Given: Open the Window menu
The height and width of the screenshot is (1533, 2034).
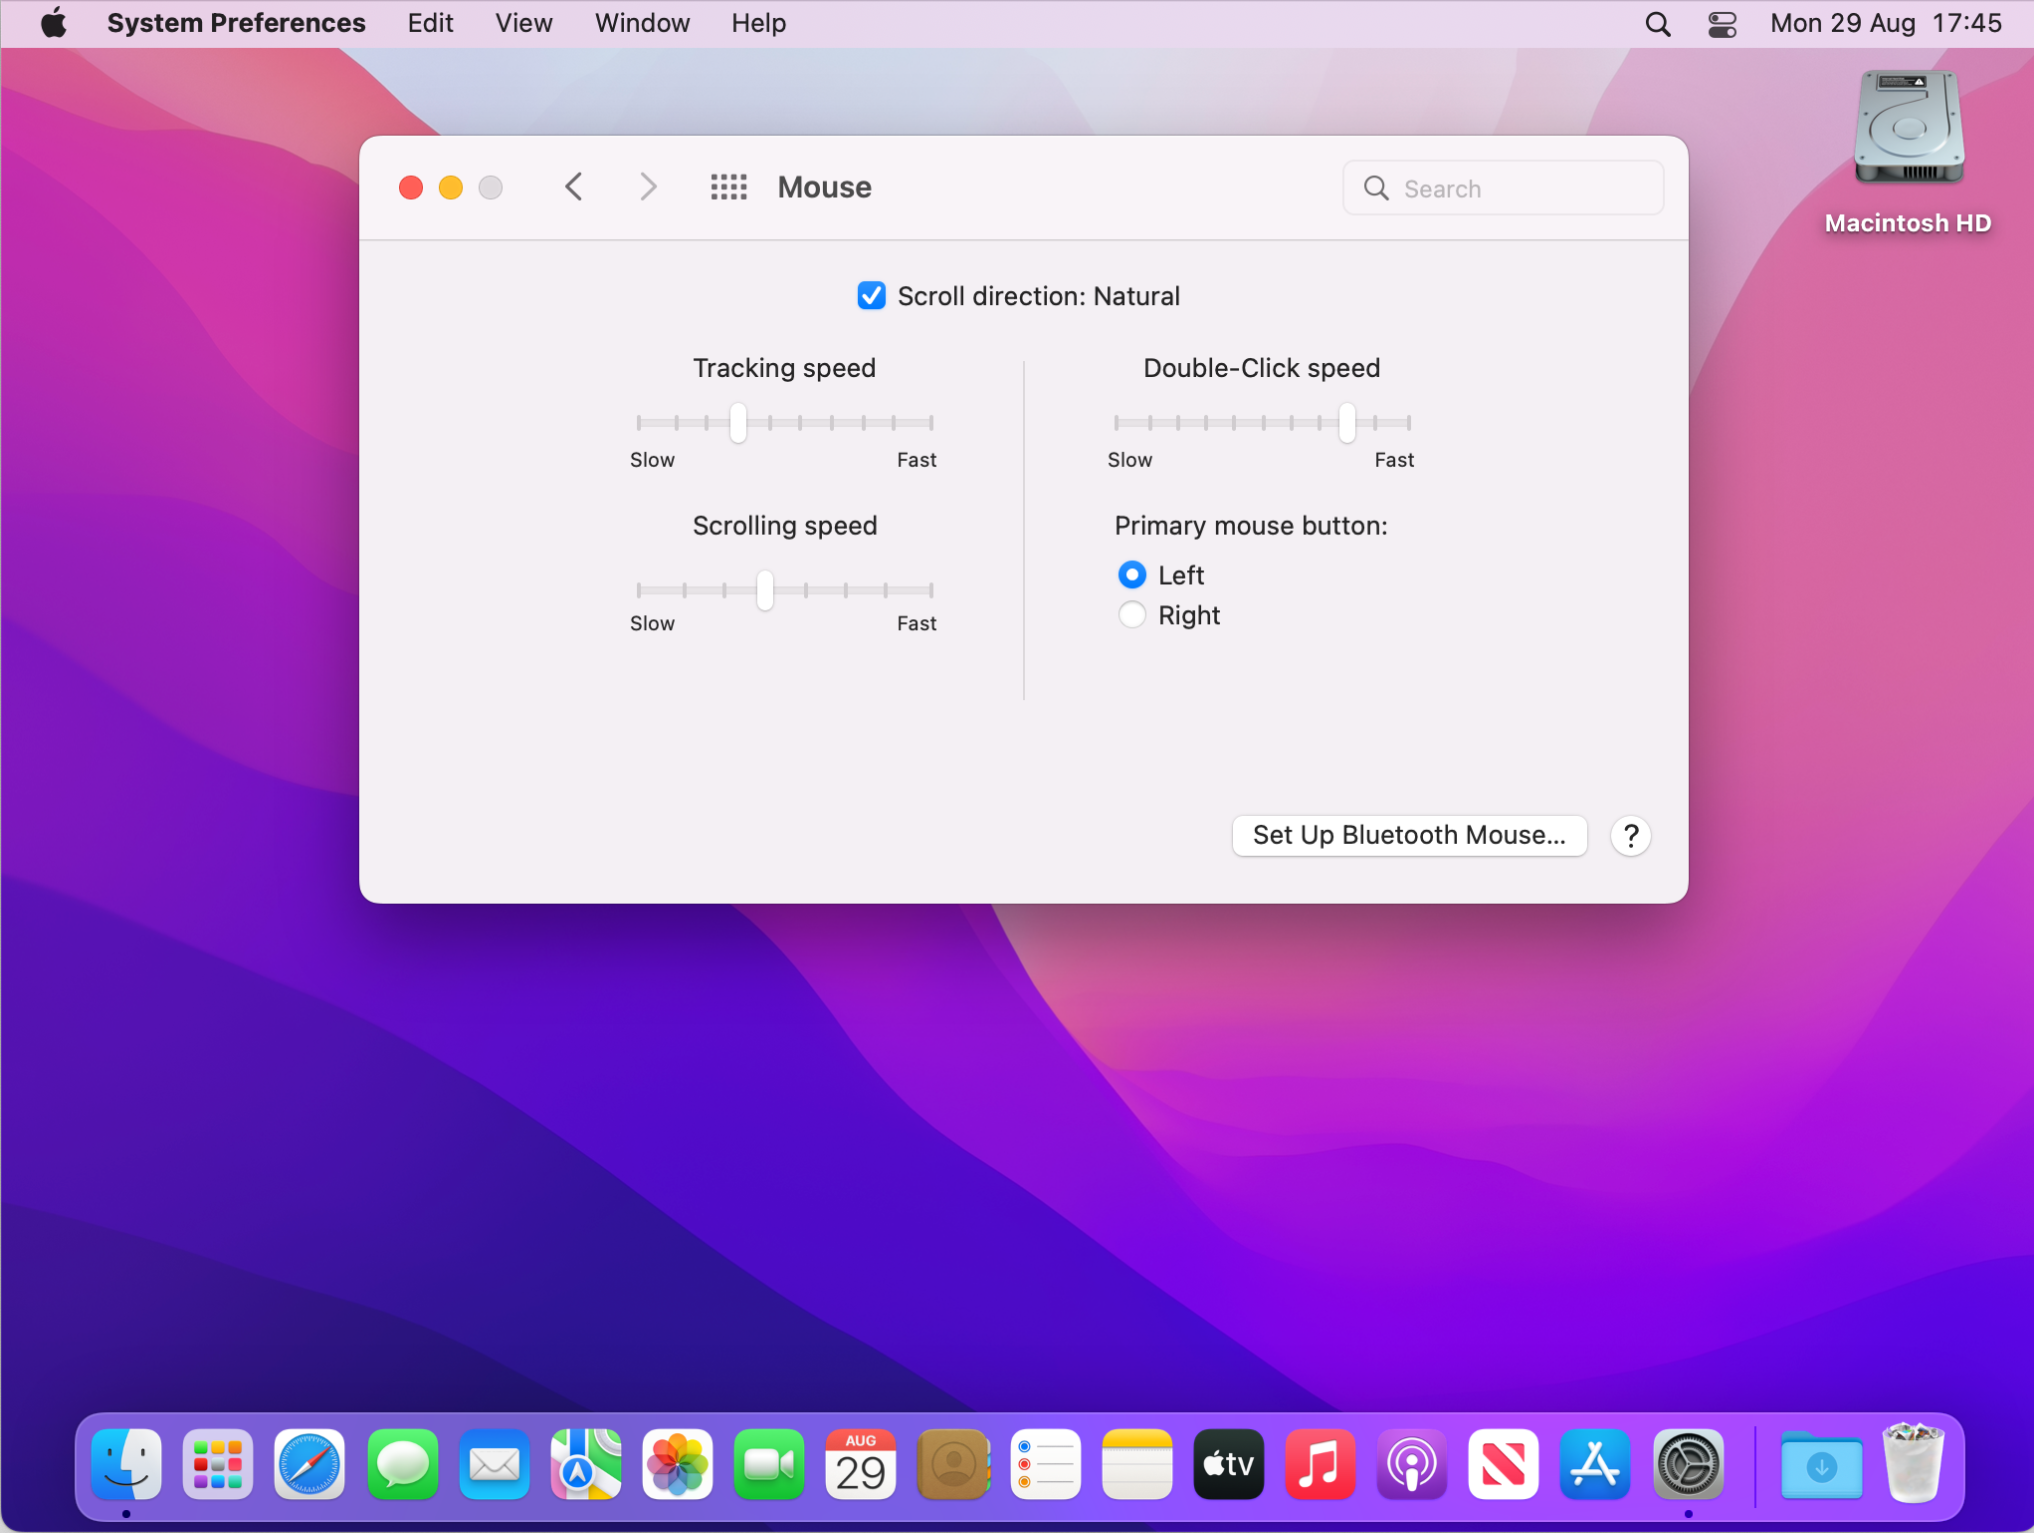Looking at the screenshot, I should (642, 23).
